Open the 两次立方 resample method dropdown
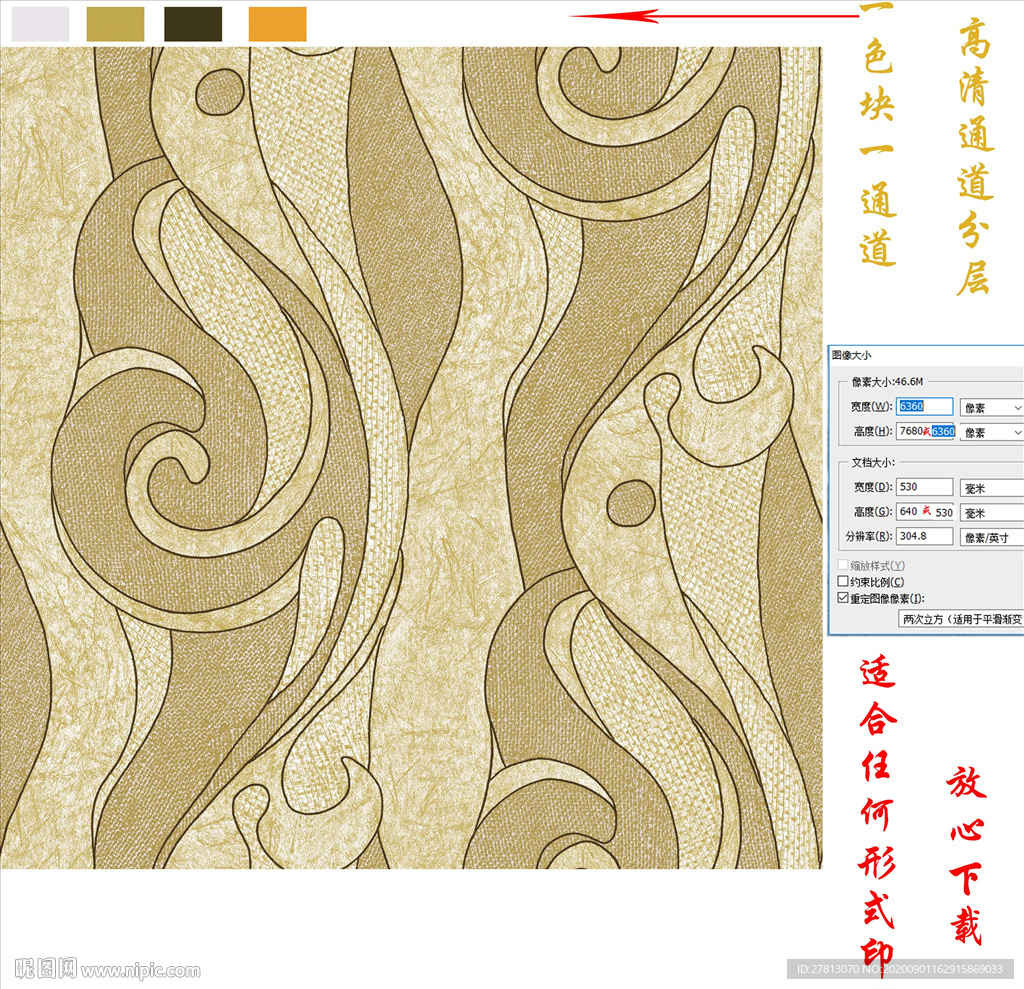The width and height of the screenshot is (1024, 989). 960,619
